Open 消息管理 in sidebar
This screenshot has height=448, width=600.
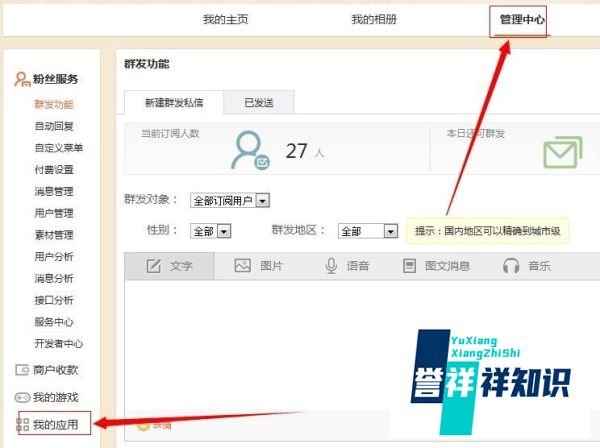click(x=54, y=191)
